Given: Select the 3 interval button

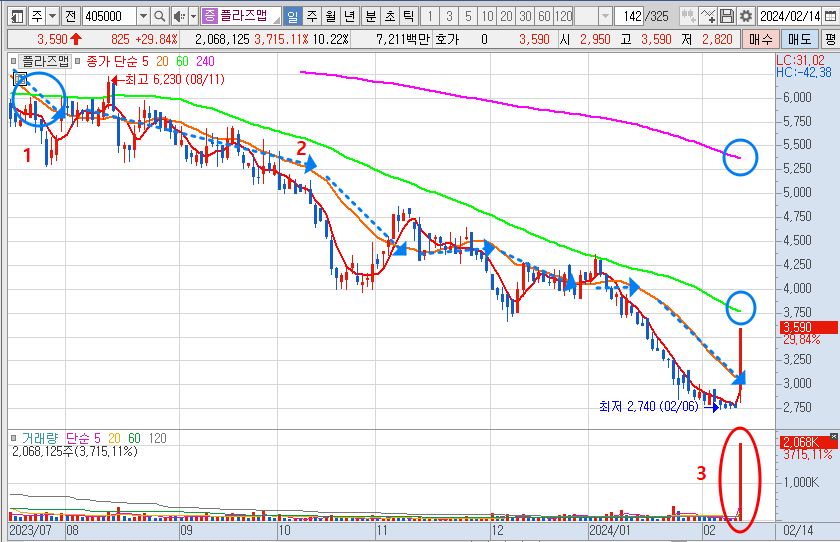Looking at the screenshot, I should coord(449,17).
